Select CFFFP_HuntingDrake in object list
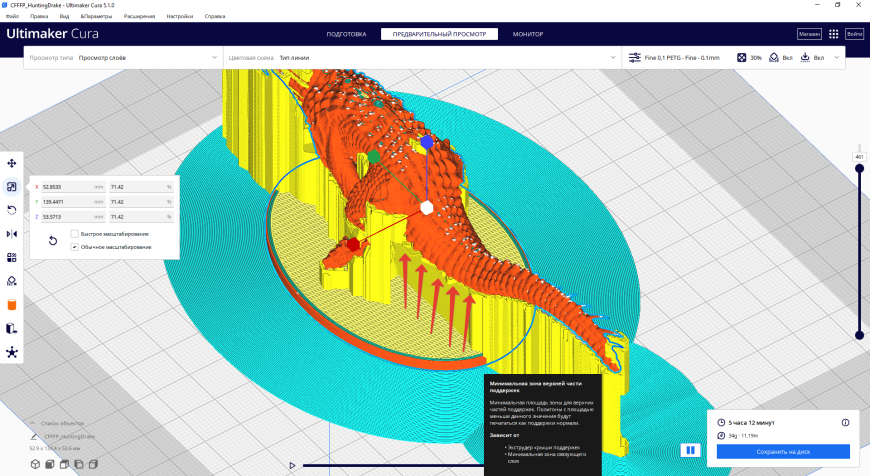The height and width of the screenshot is (476, 870). (x=69, y=437)
